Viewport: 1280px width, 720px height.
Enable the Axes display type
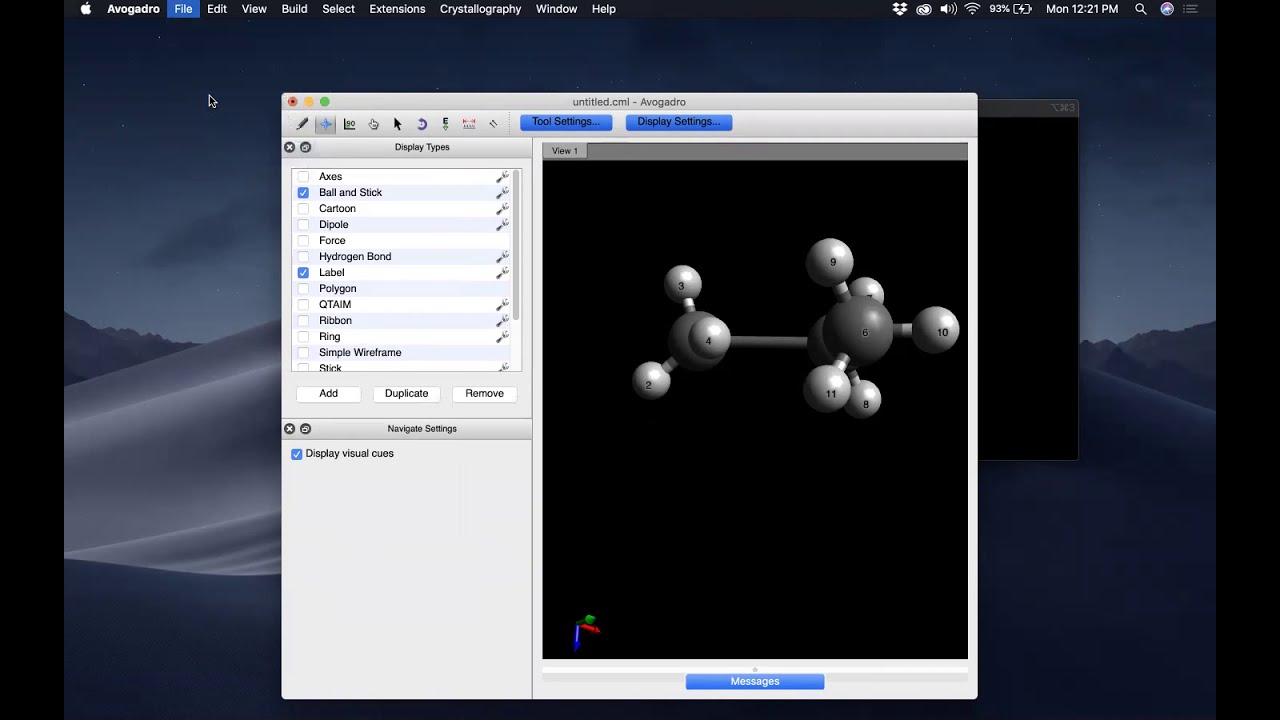303,176
